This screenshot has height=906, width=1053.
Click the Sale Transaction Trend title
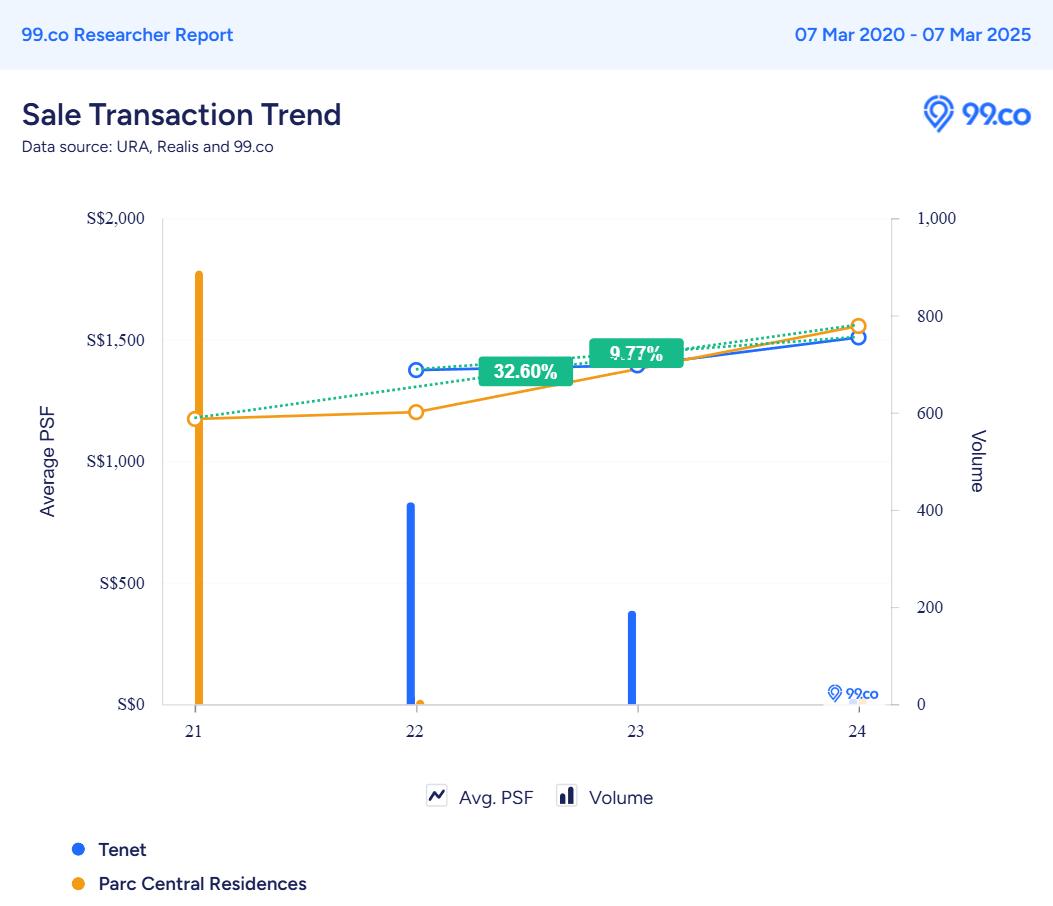[x=181, y=114]
